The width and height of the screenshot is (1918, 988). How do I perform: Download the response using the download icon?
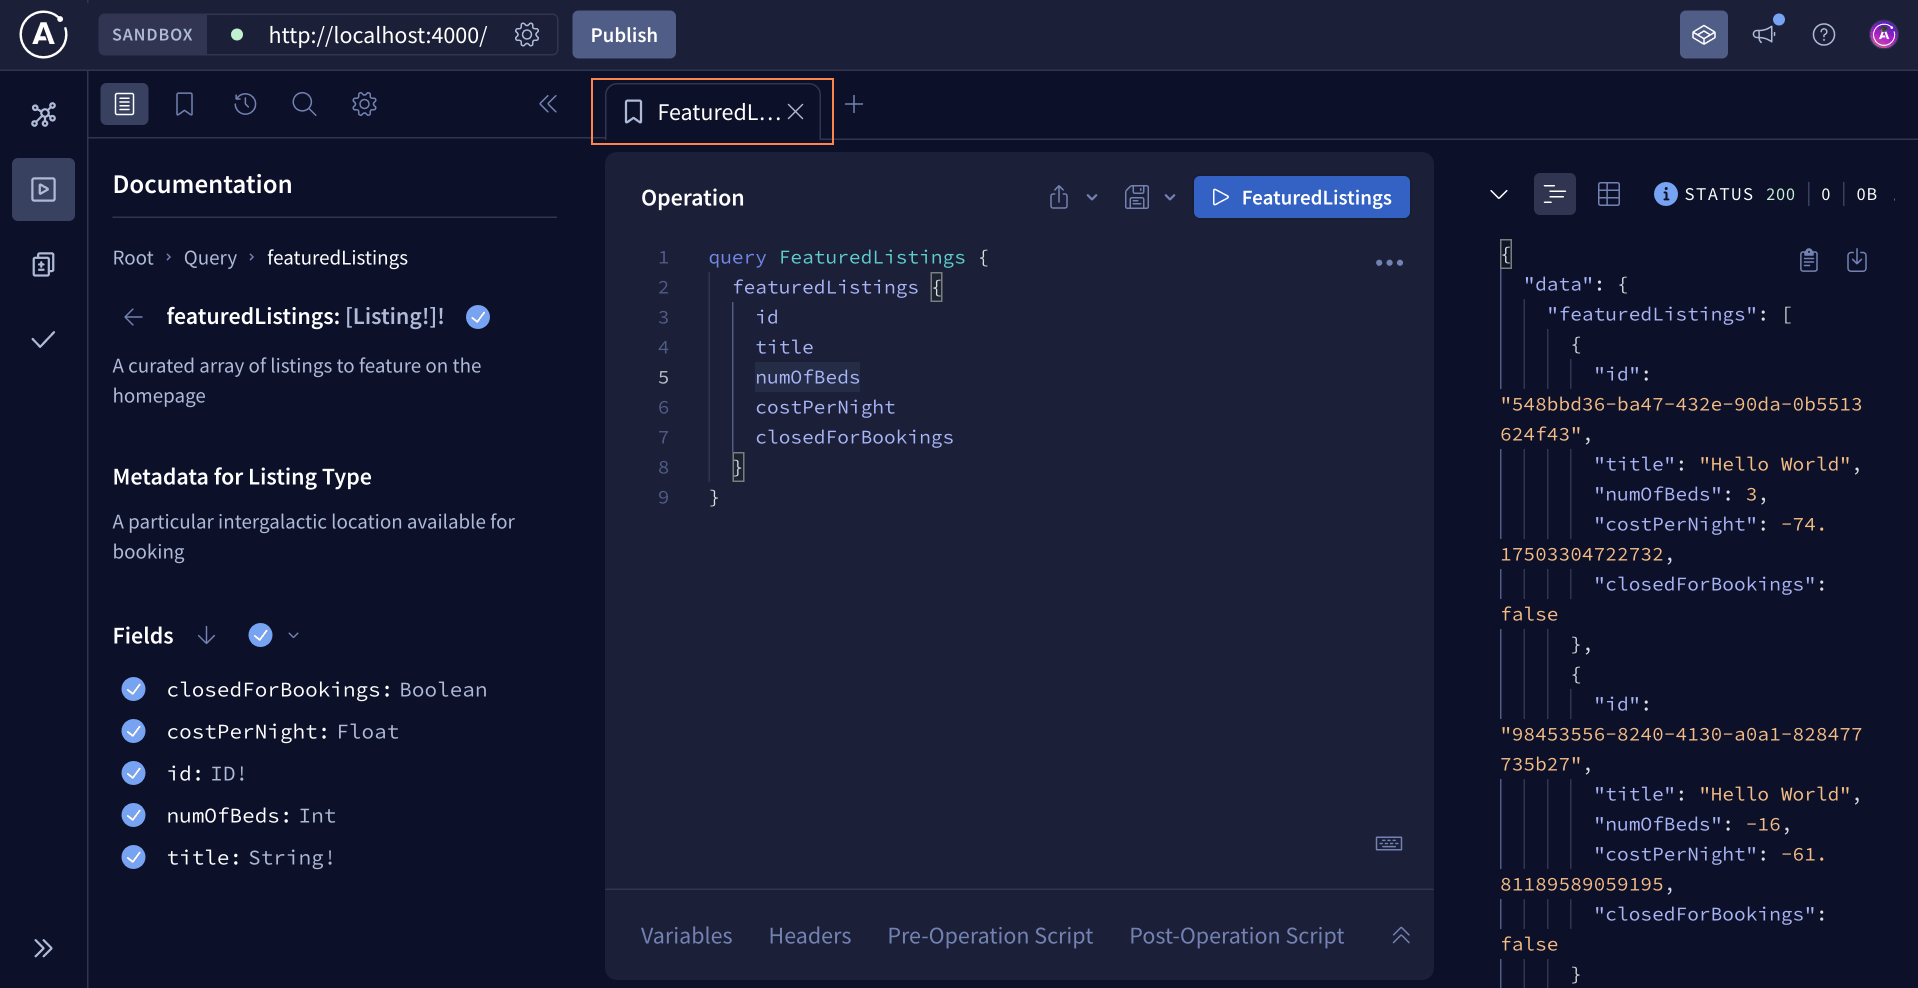tap(1857, 260)
